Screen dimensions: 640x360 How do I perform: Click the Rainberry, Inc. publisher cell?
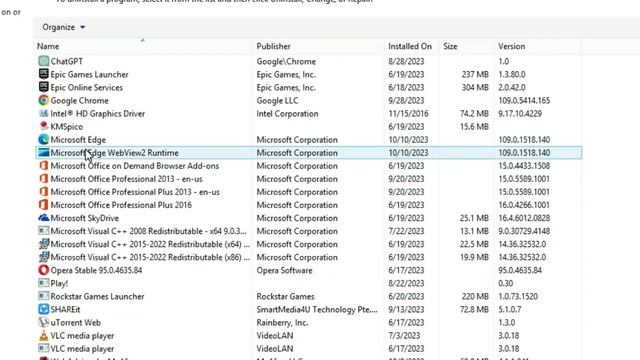click(282, 322)
